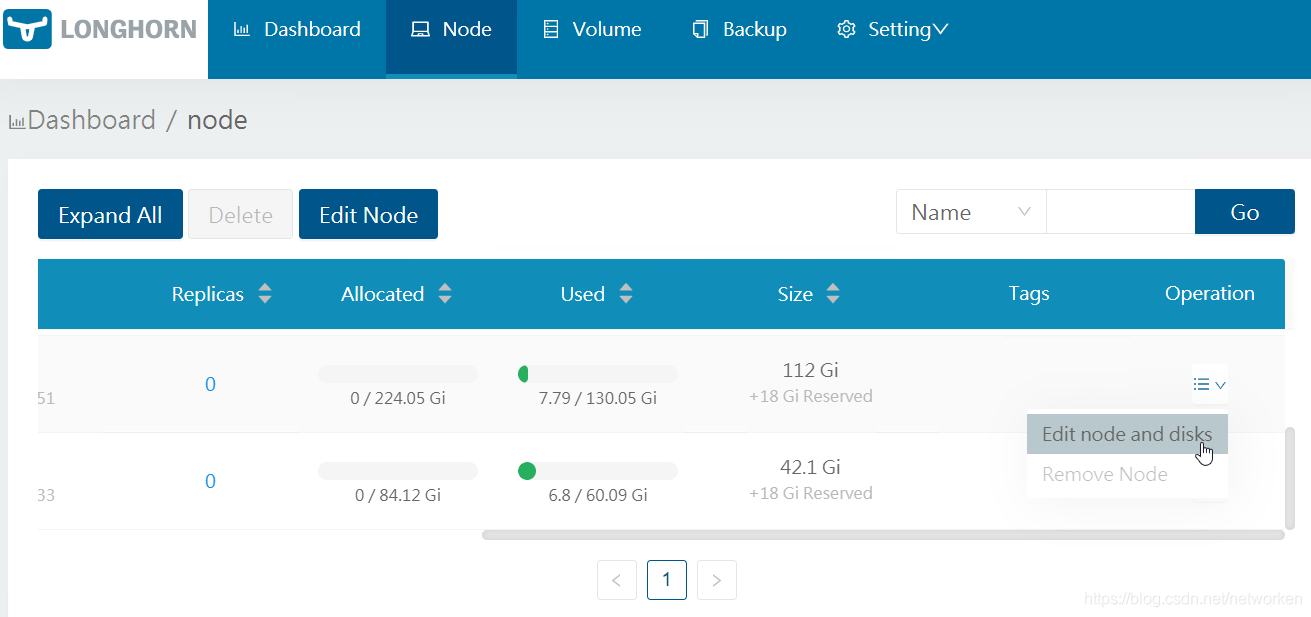This screenshot has height=617, width=1311.
Task: Click the Replicas sort arrows icon
Action: tap(265, 294)
